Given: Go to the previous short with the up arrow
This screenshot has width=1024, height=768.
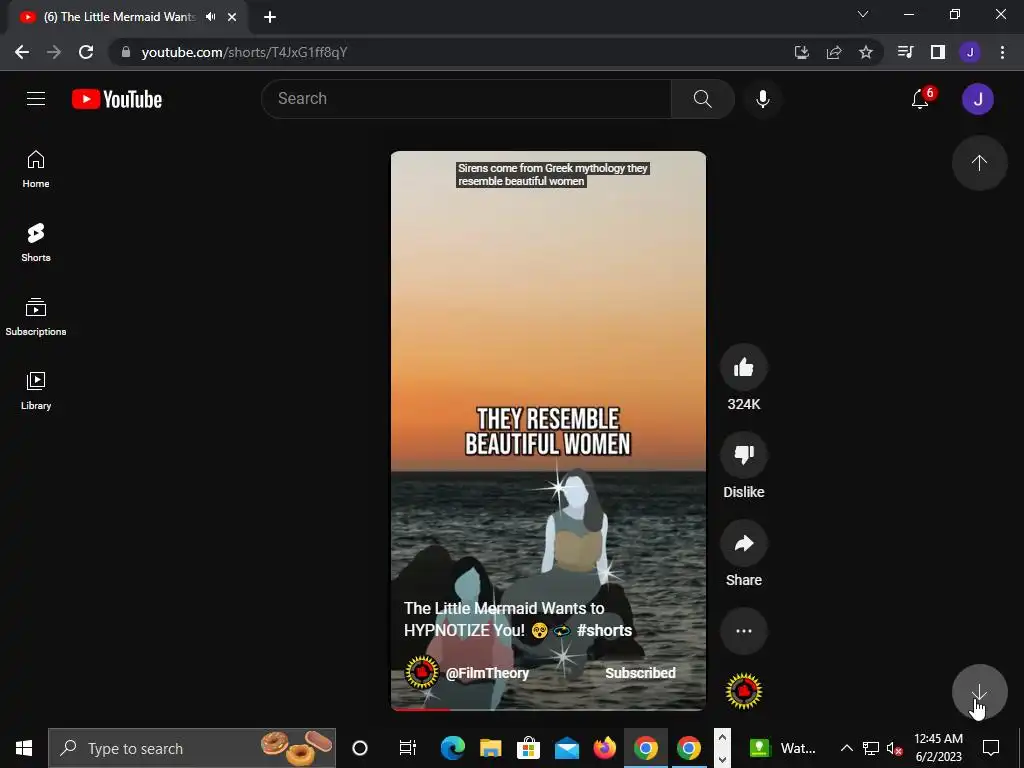Looking at the screenshot, I should tap(979, 163).
